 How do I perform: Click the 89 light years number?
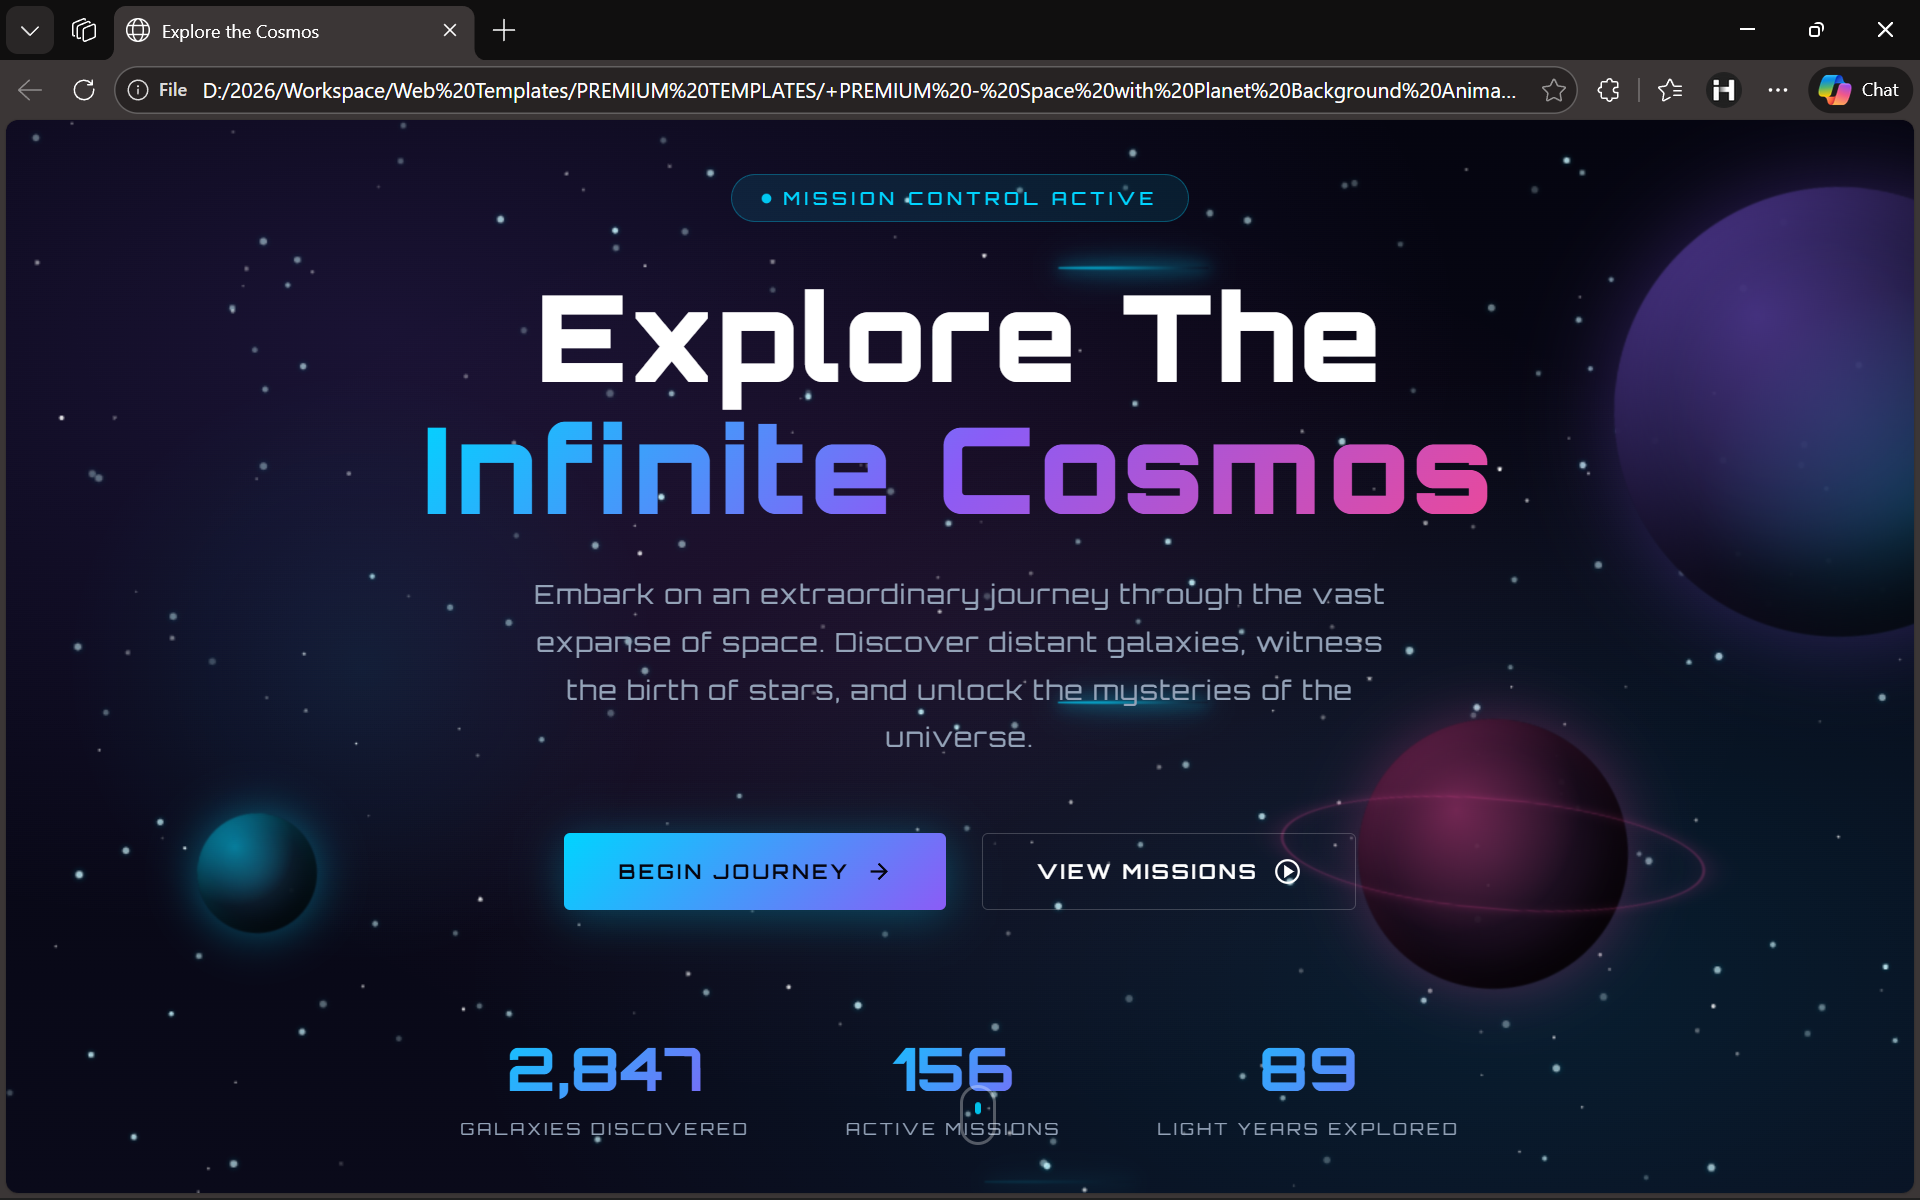pos(1307,1069)
